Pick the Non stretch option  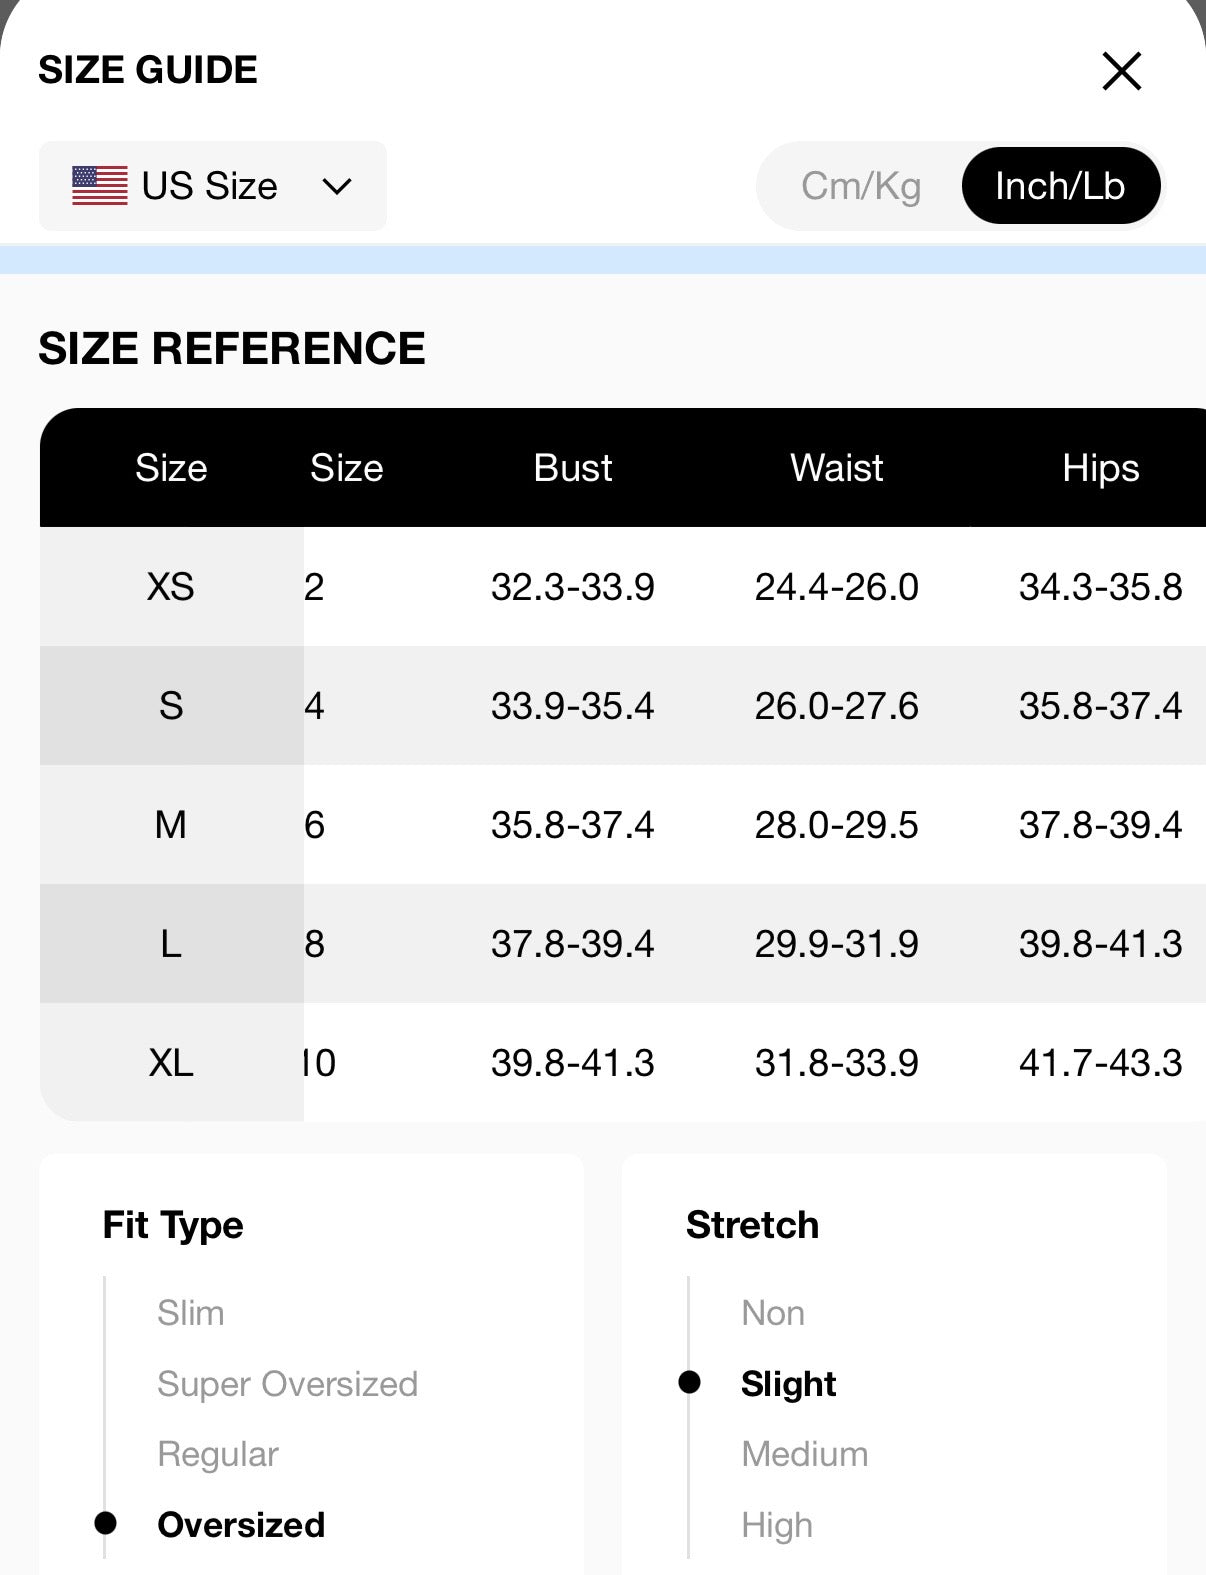(773, 1313)
